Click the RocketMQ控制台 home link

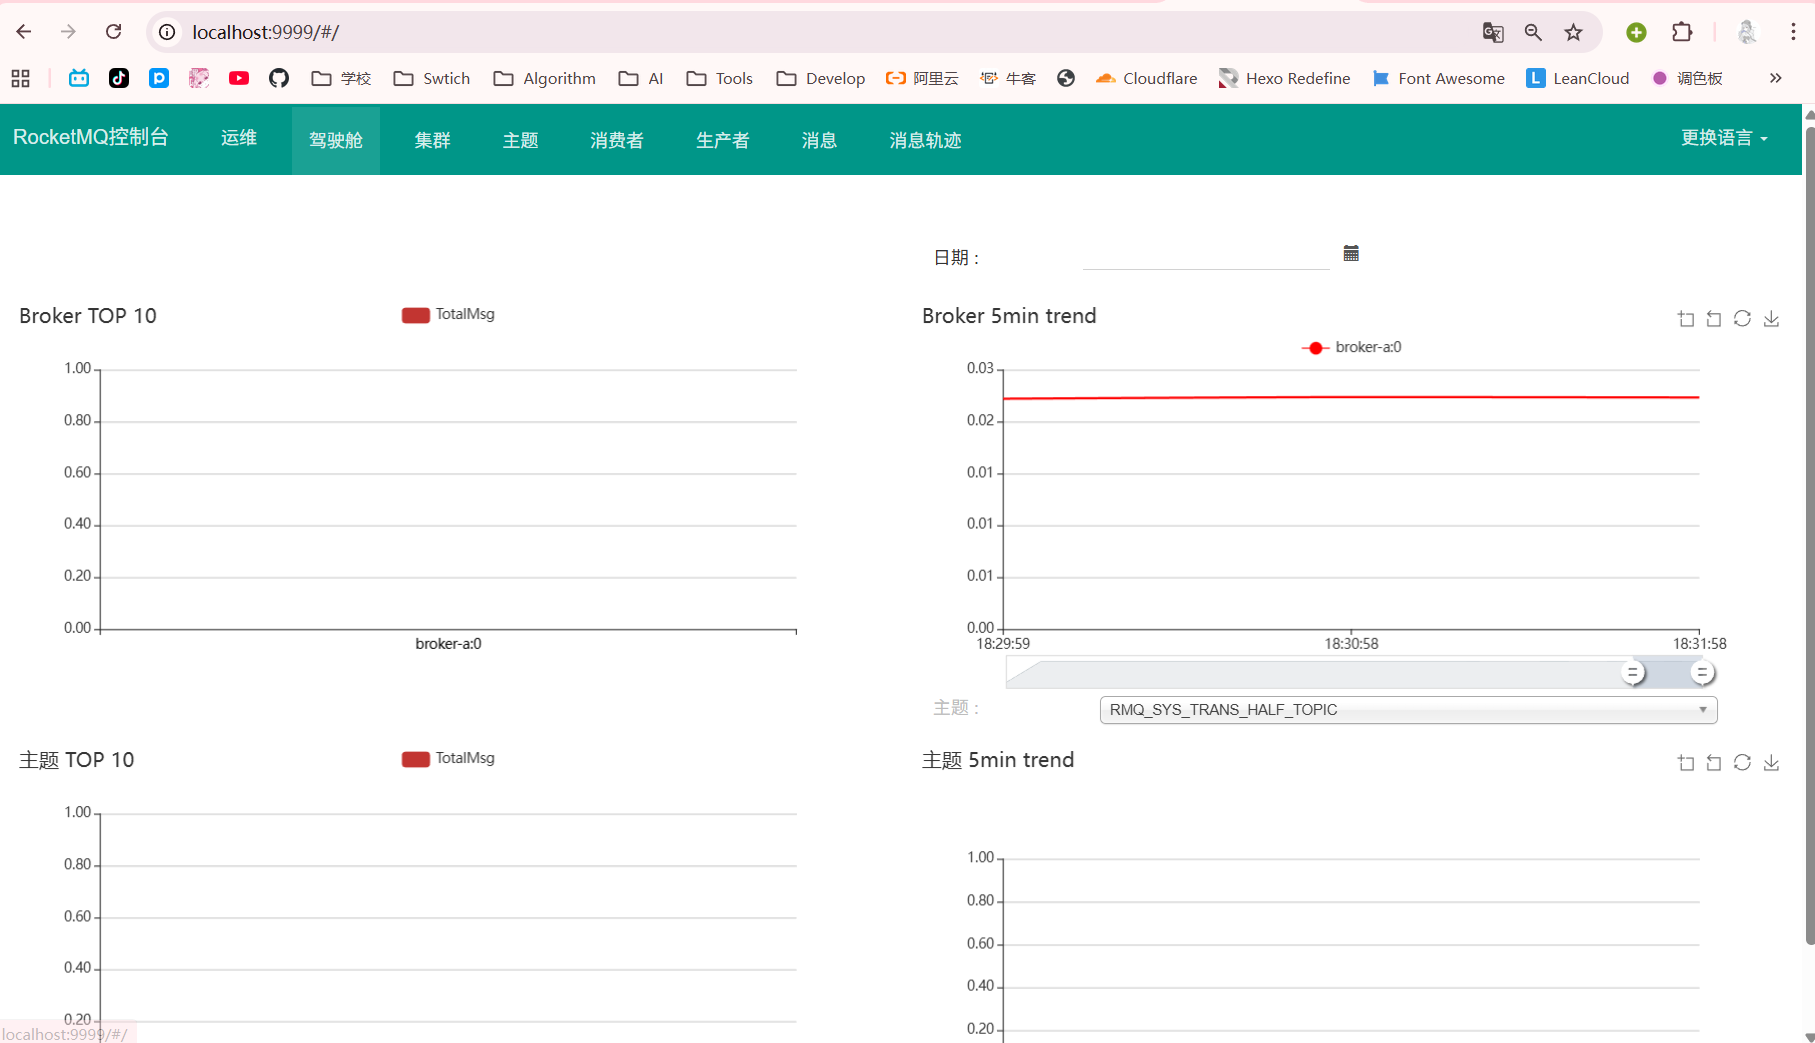tap(91, 137)
